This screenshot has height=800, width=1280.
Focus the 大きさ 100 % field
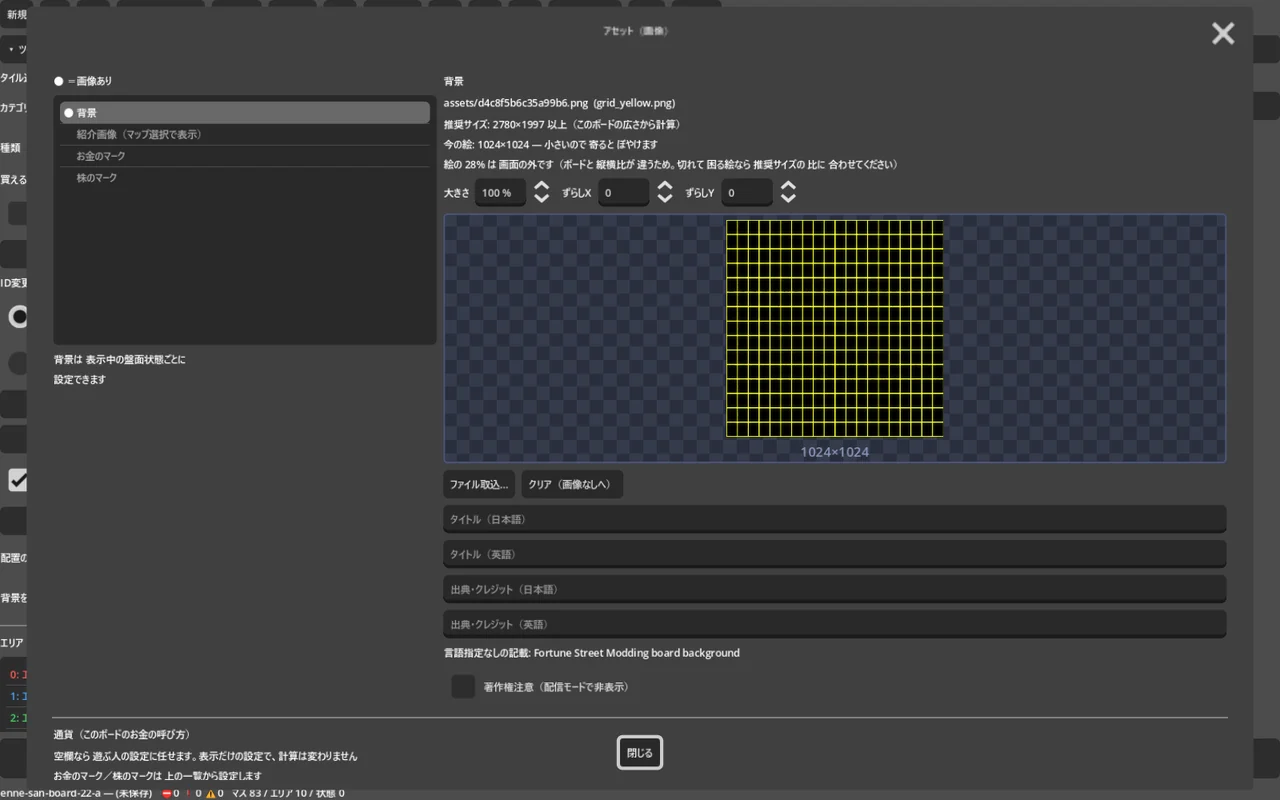[x=501, y=193]
